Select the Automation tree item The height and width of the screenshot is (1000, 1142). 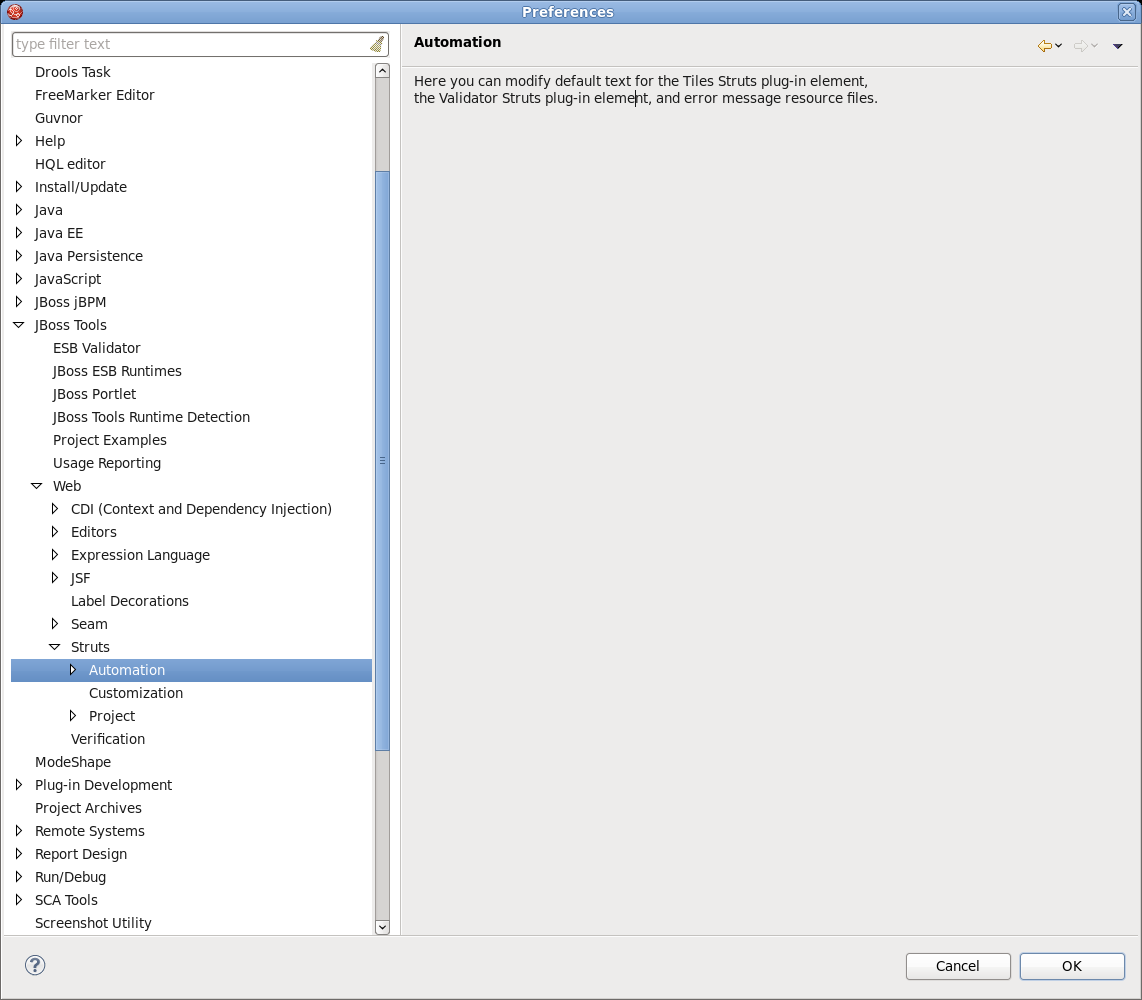click(127, 670)
